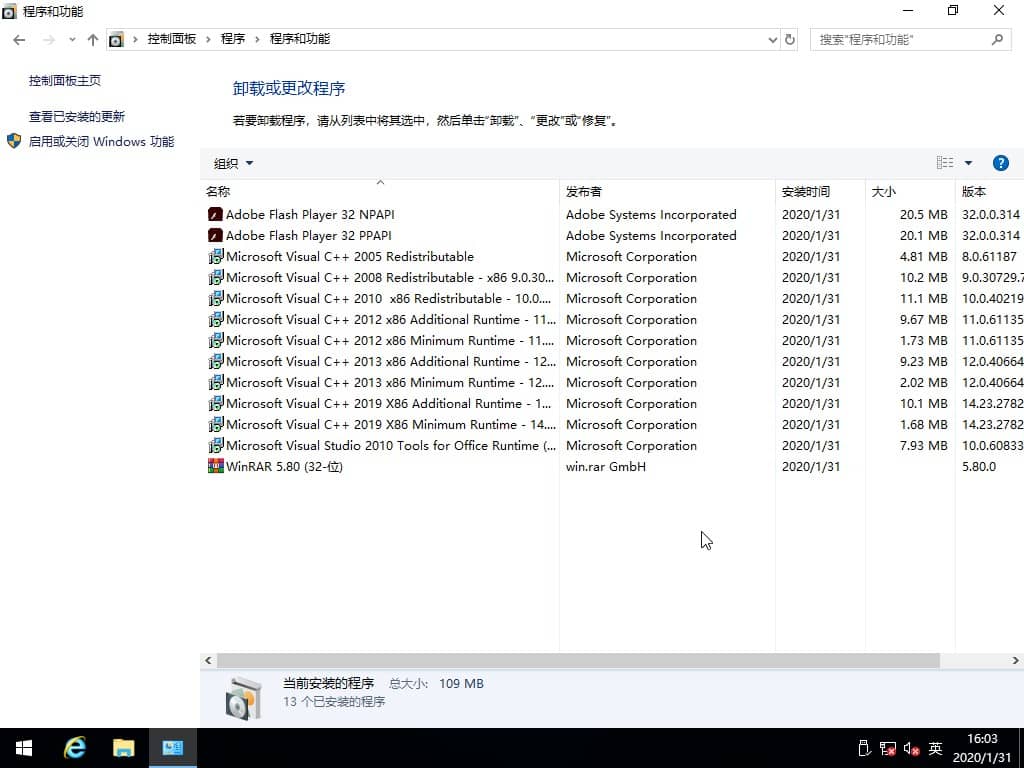The image size is (1024, 768).
Task: Click the Control Panel taskbar button
Action: point(172,748)
